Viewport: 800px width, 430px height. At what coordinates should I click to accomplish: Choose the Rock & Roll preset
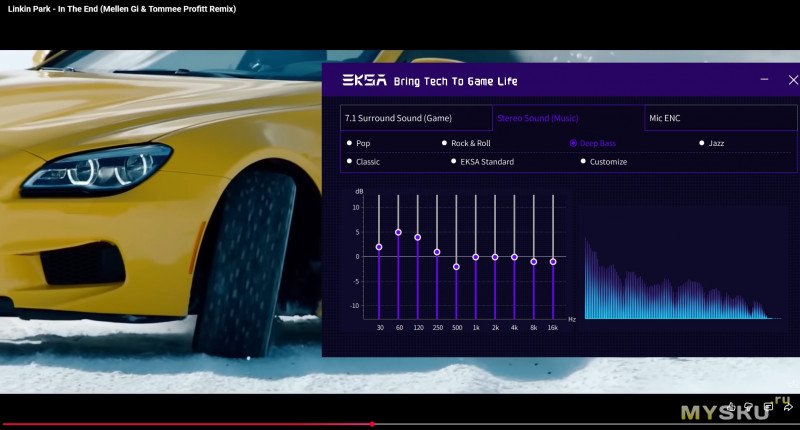tap(445, 143)
